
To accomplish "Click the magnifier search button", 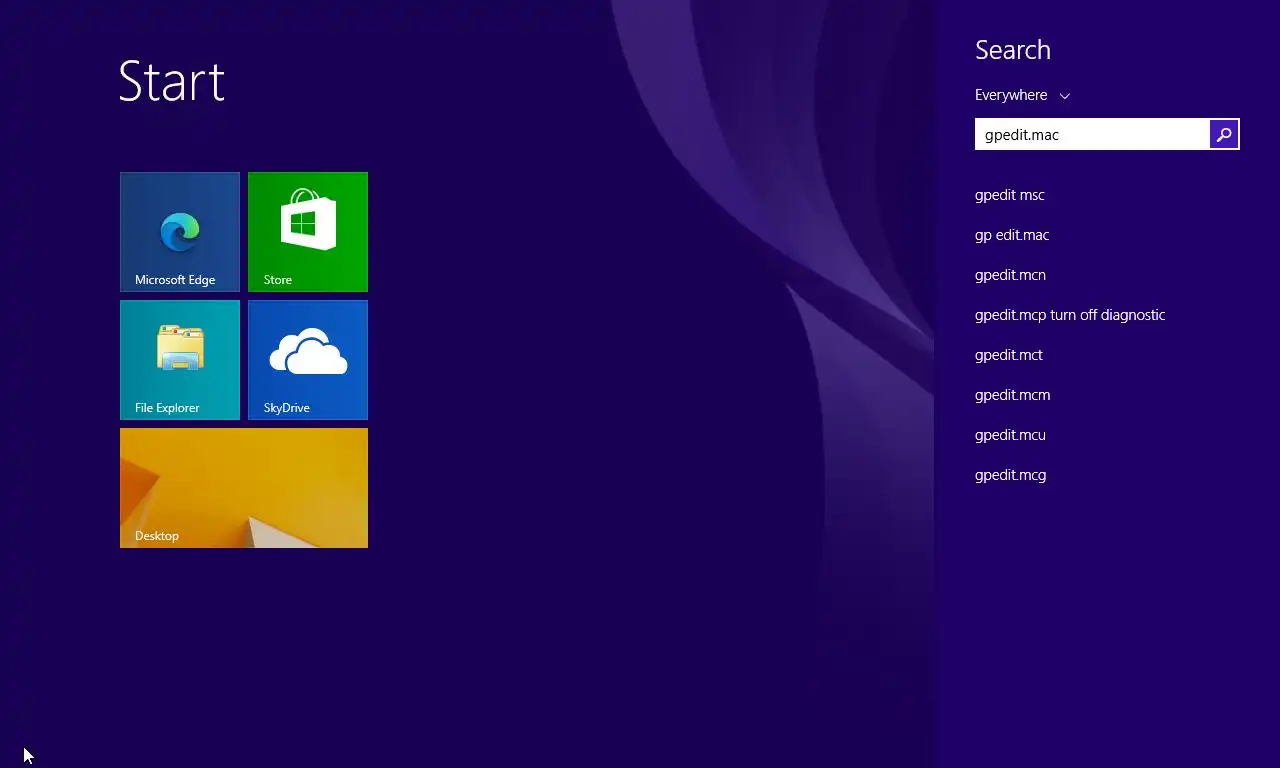I will coord(1224,134).
